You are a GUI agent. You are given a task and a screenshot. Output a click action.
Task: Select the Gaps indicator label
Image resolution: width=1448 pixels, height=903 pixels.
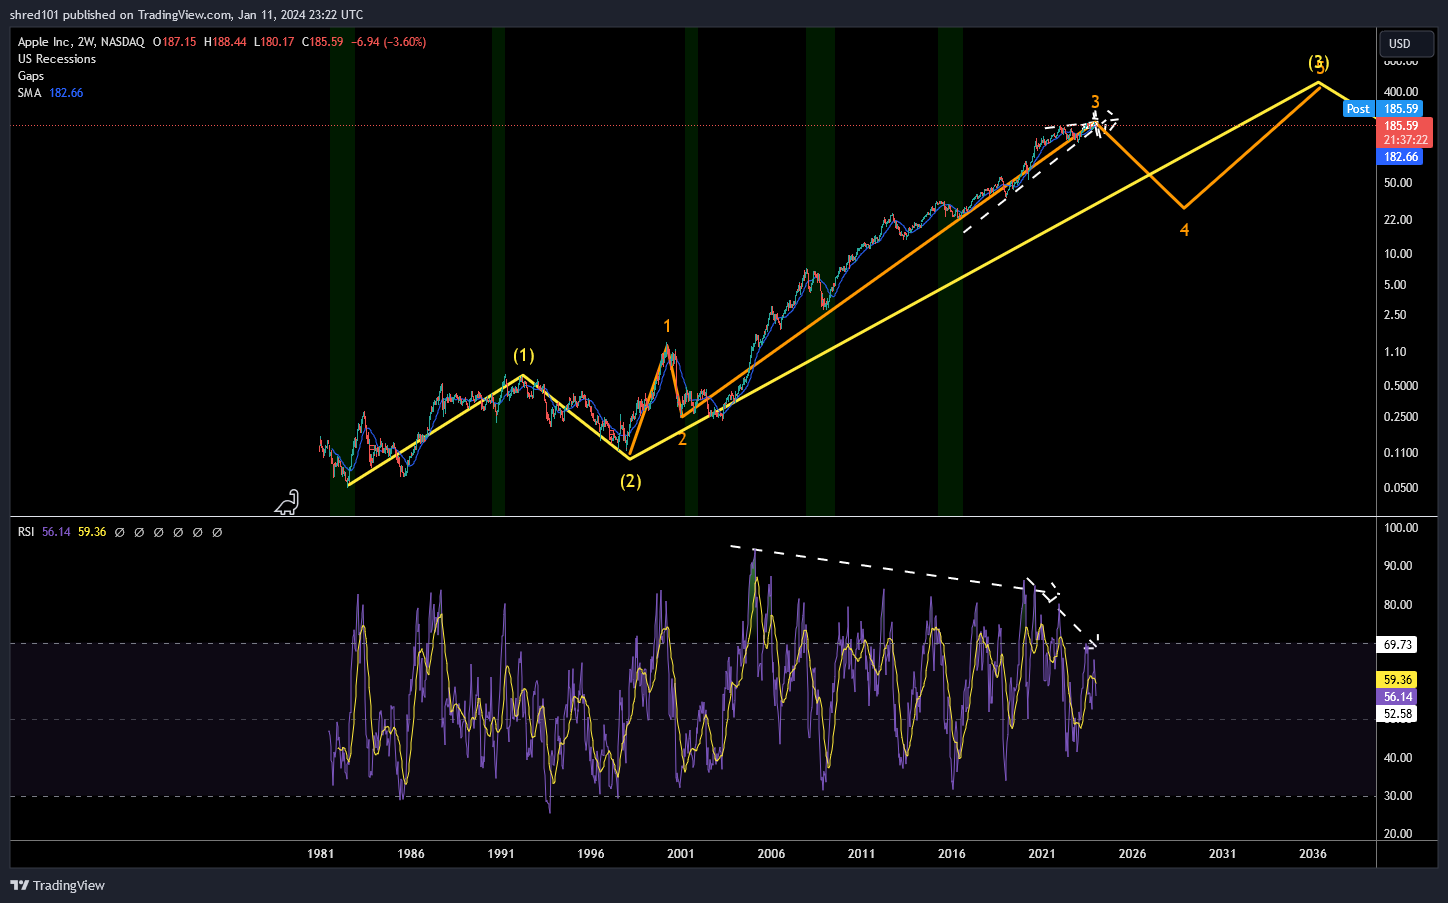(31, 76)
